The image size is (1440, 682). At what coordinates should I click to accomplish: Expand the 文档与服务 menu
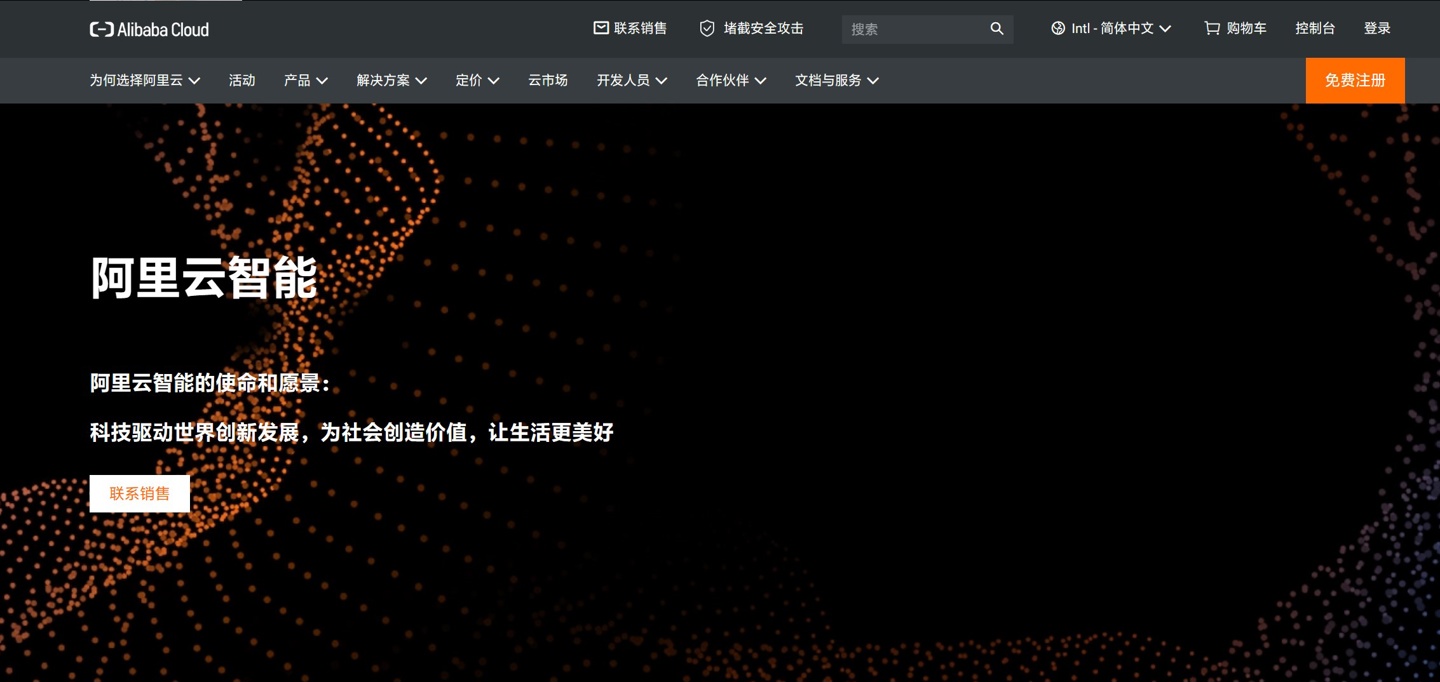pyautogui.click(x=837, y=80)
